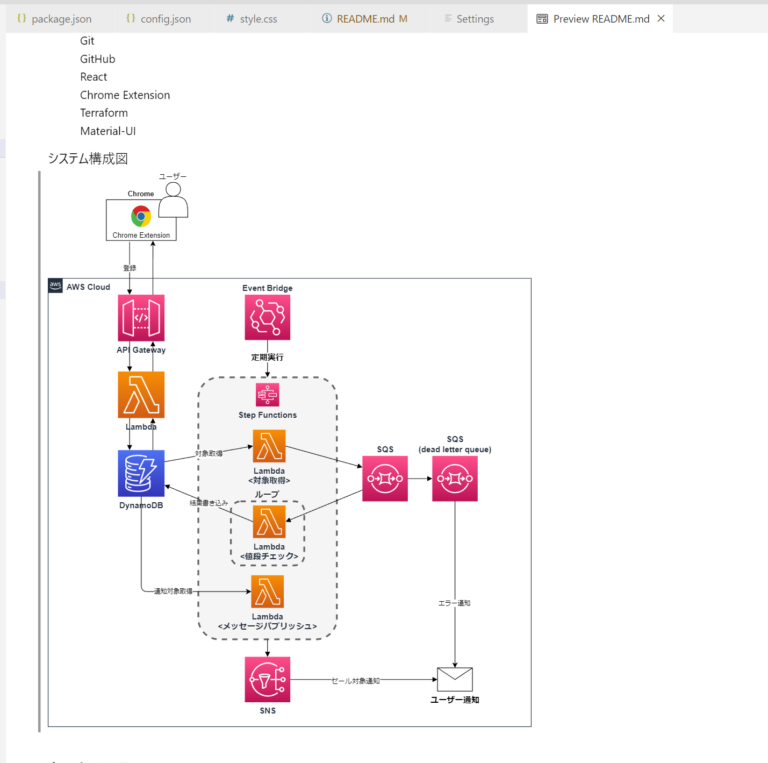
Task: Select the SQS dead letter queue icon
Action: click(x=455, y=479)
